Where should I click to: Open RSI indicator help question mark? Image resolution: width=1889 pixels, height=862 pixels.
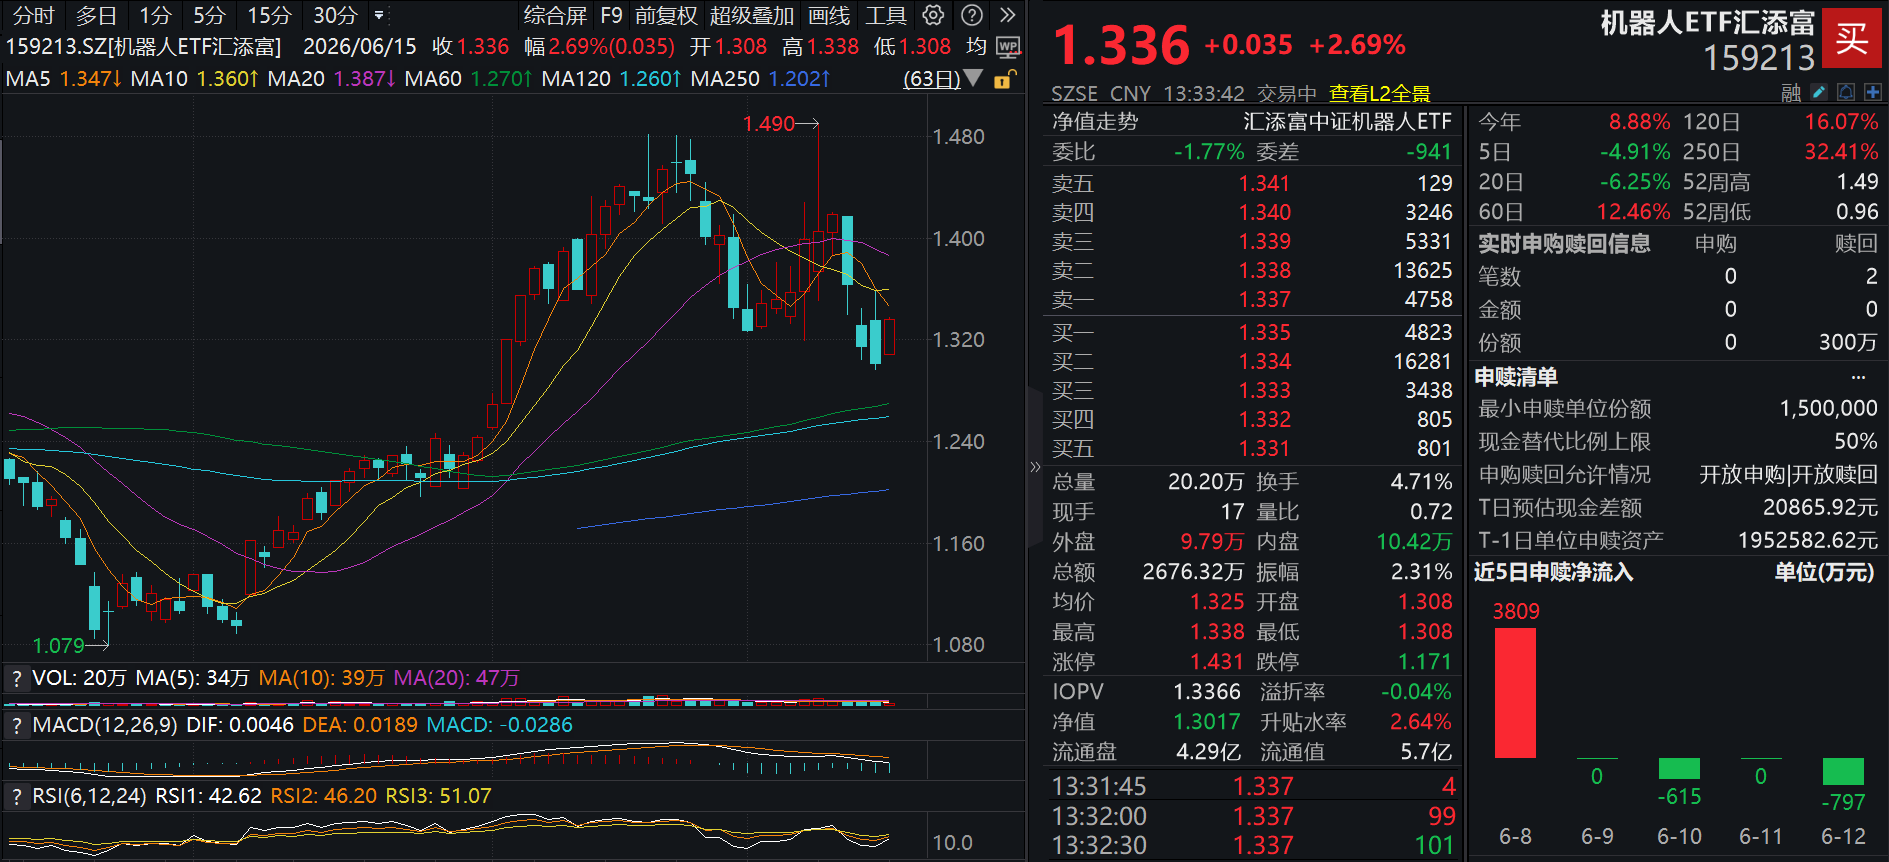pyautogui.click(x=16, y=796)
